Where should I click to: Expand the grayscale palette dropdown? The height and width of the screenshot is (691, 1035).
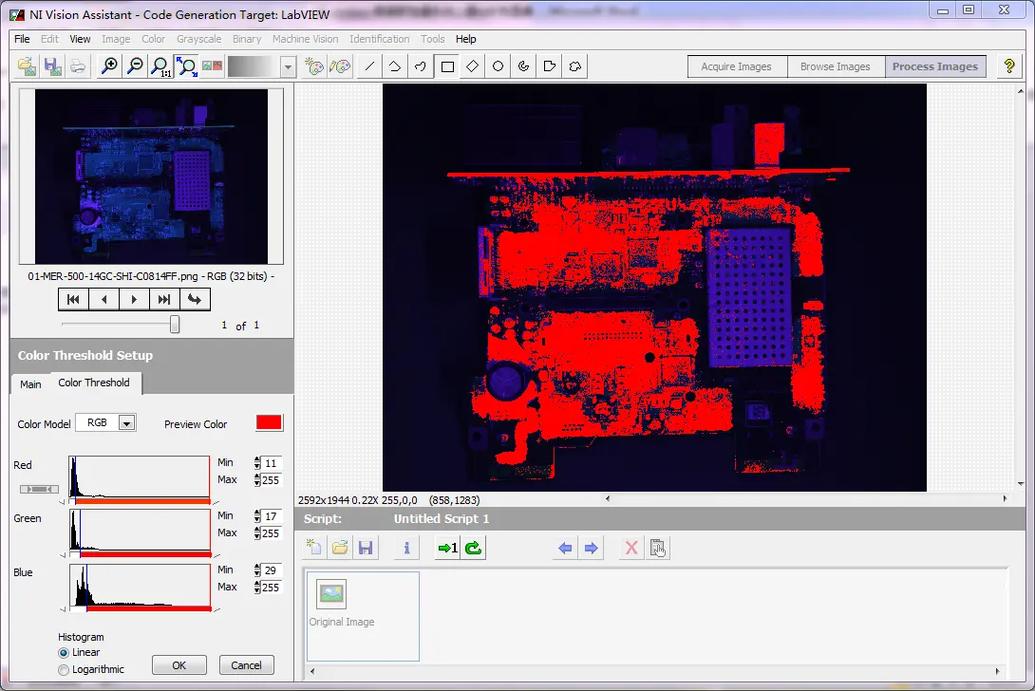tap(288, 67)
